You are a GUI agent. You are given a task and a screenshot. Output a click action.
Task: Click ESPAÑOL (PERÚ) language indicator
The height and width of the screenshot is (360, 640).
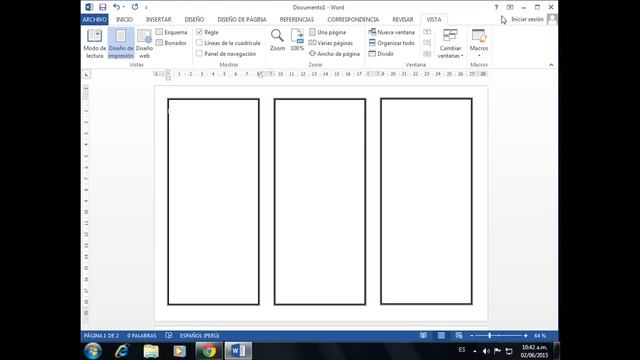(200, 336)
